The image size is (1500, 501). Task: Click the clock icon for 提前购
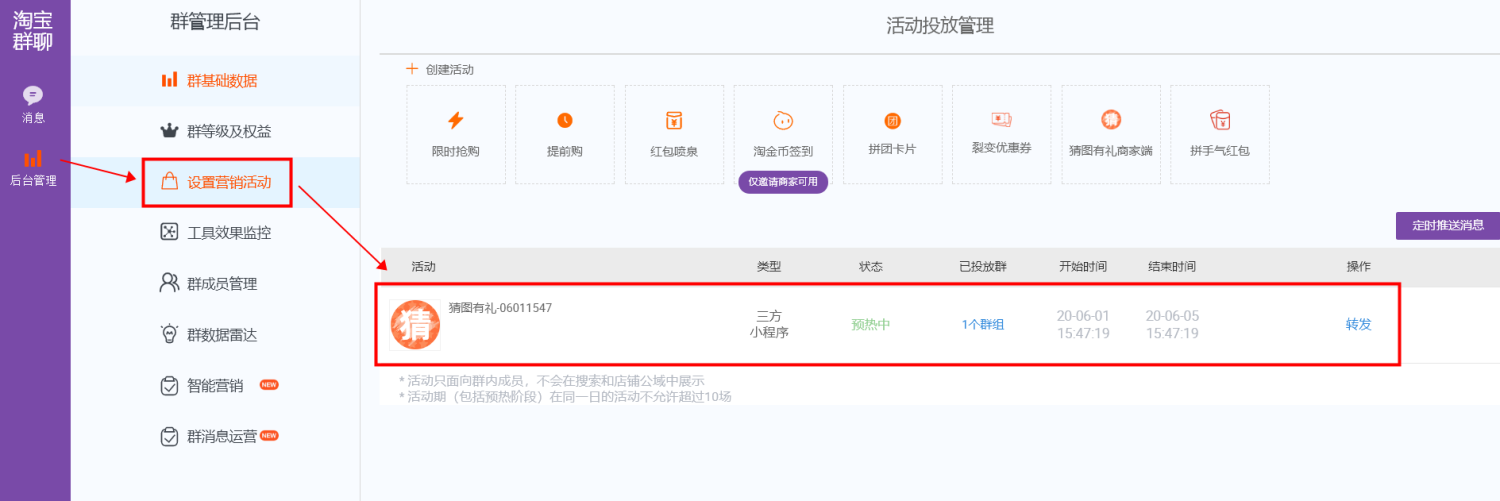[565, 120]
